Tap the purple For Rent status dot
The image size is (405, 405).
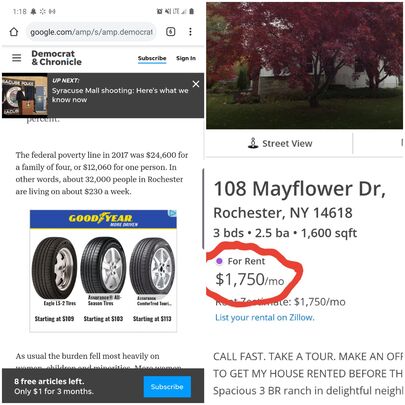pos(219,261)
